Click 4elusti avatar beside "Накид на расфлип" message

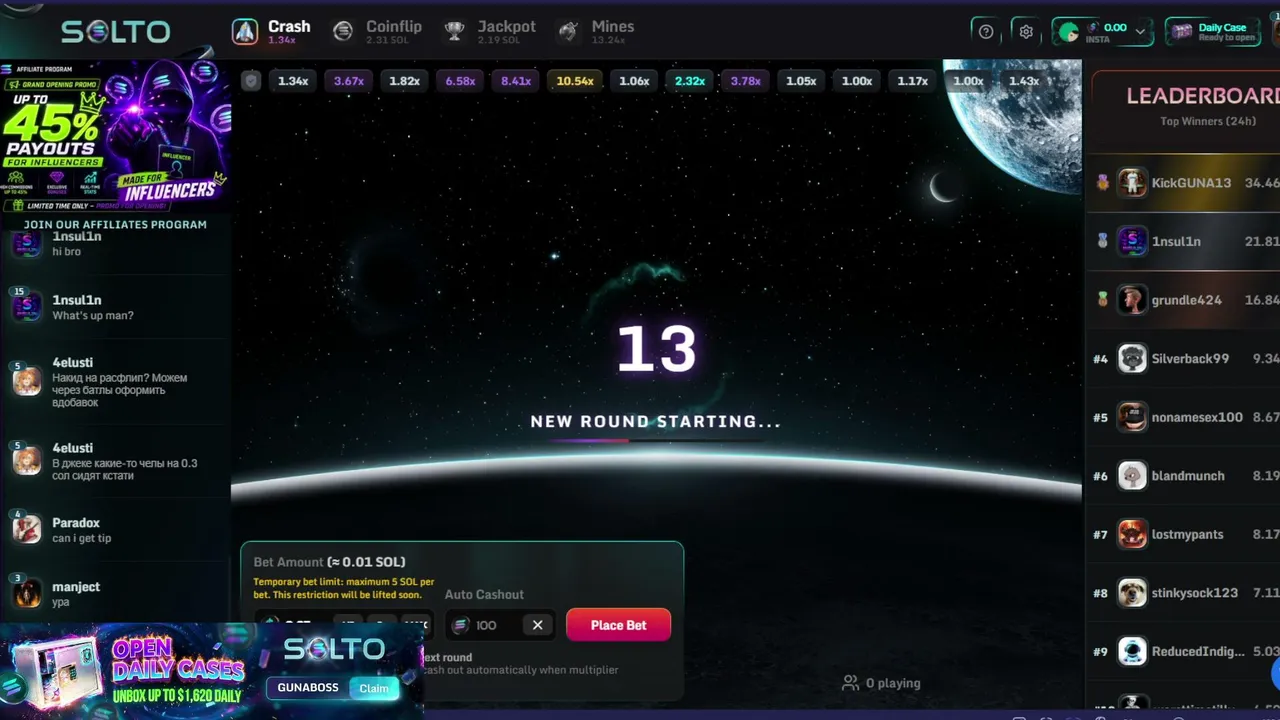[26, 380]
